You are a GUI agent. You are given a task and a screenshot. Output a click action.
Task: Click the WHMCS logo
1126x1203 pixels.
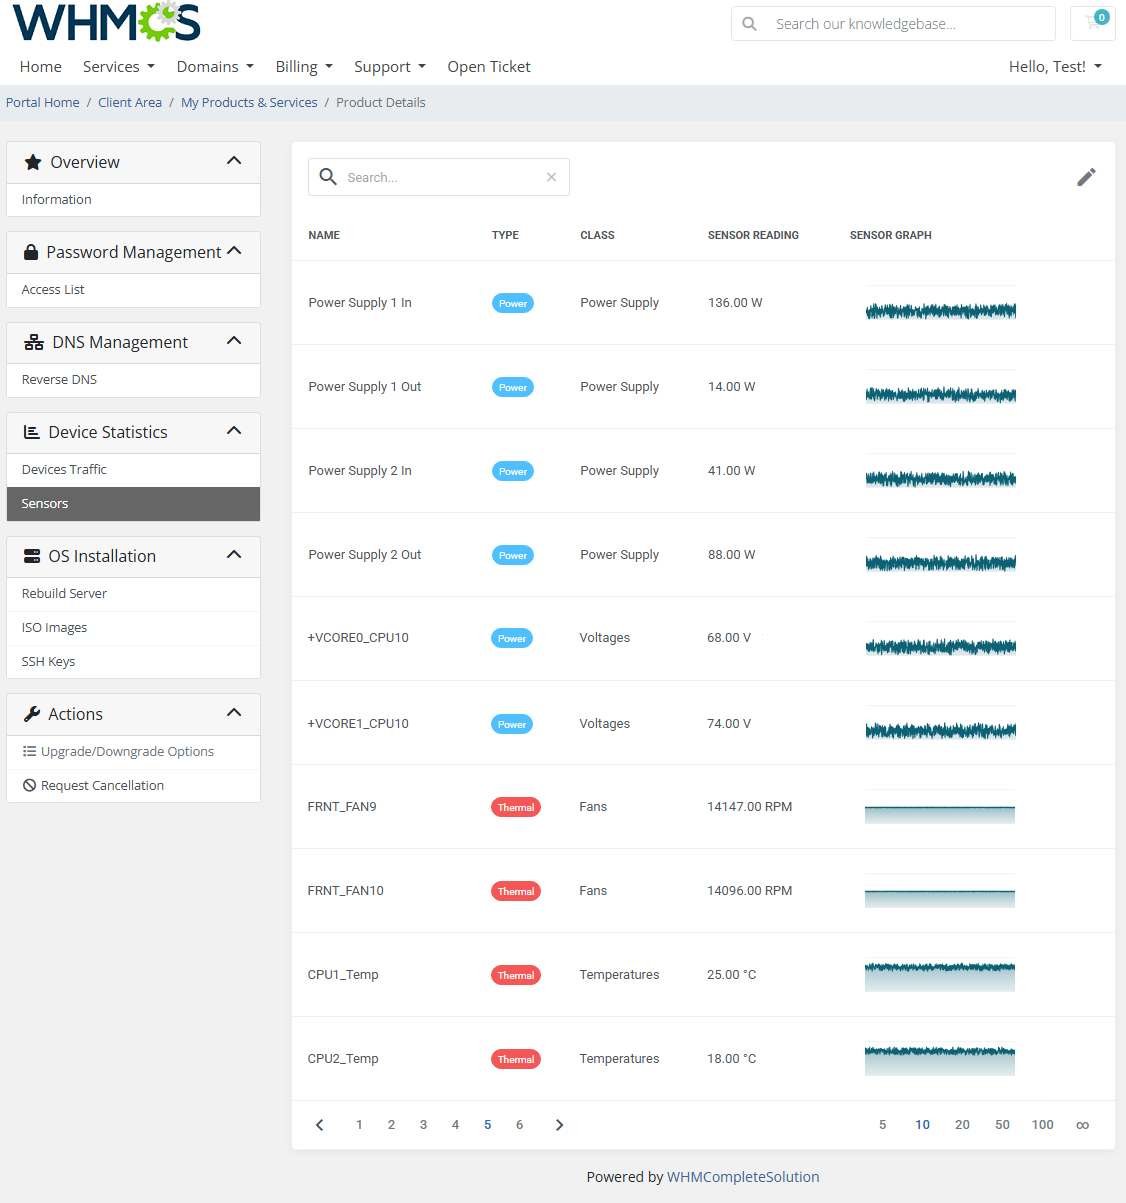pyautogui.click(x=107, y=22)
